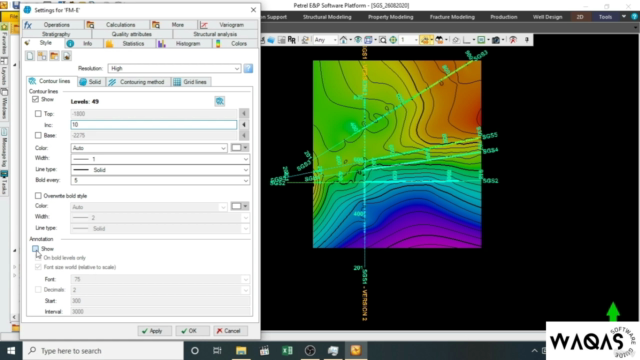This screenshot has width=640, height=360.
Task: Click the view all eye icon in toolbar
Action: point(358,40)
